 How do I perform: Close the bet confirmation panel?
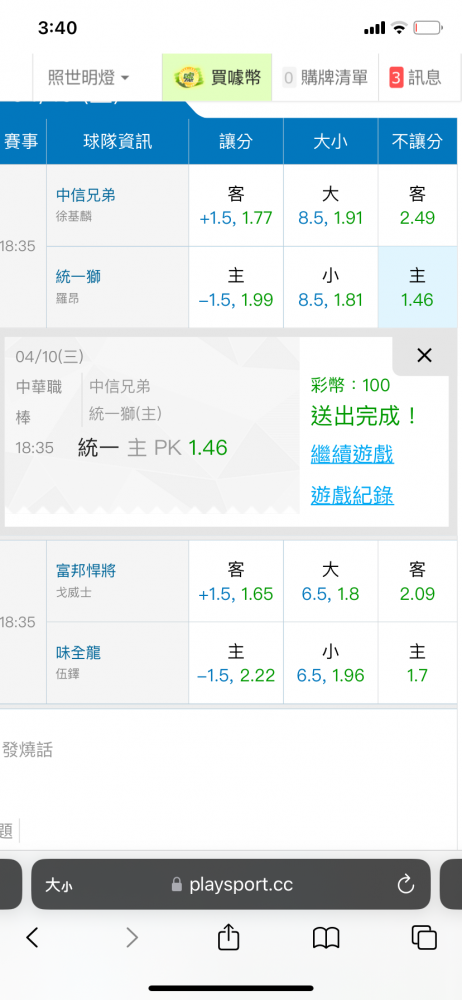(424, 356)
